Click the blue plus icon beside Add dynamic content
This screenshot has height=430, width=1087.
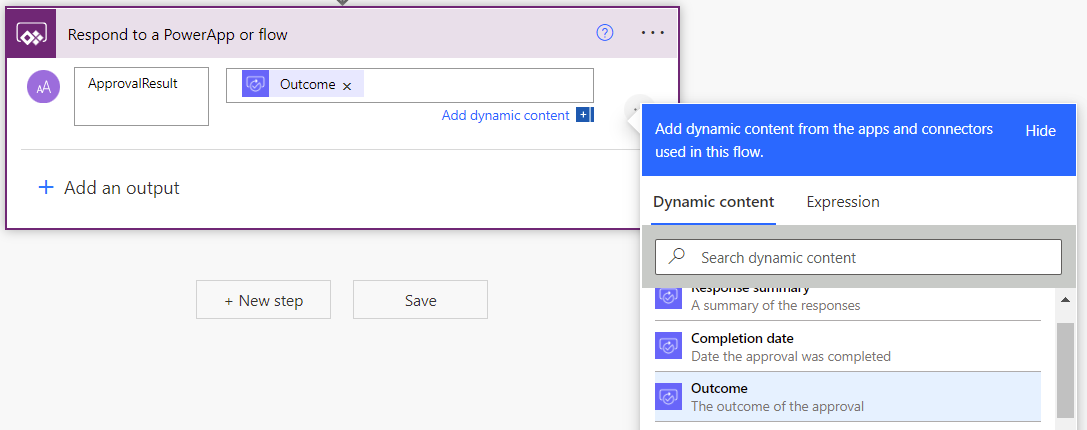[x=584, y=115]
